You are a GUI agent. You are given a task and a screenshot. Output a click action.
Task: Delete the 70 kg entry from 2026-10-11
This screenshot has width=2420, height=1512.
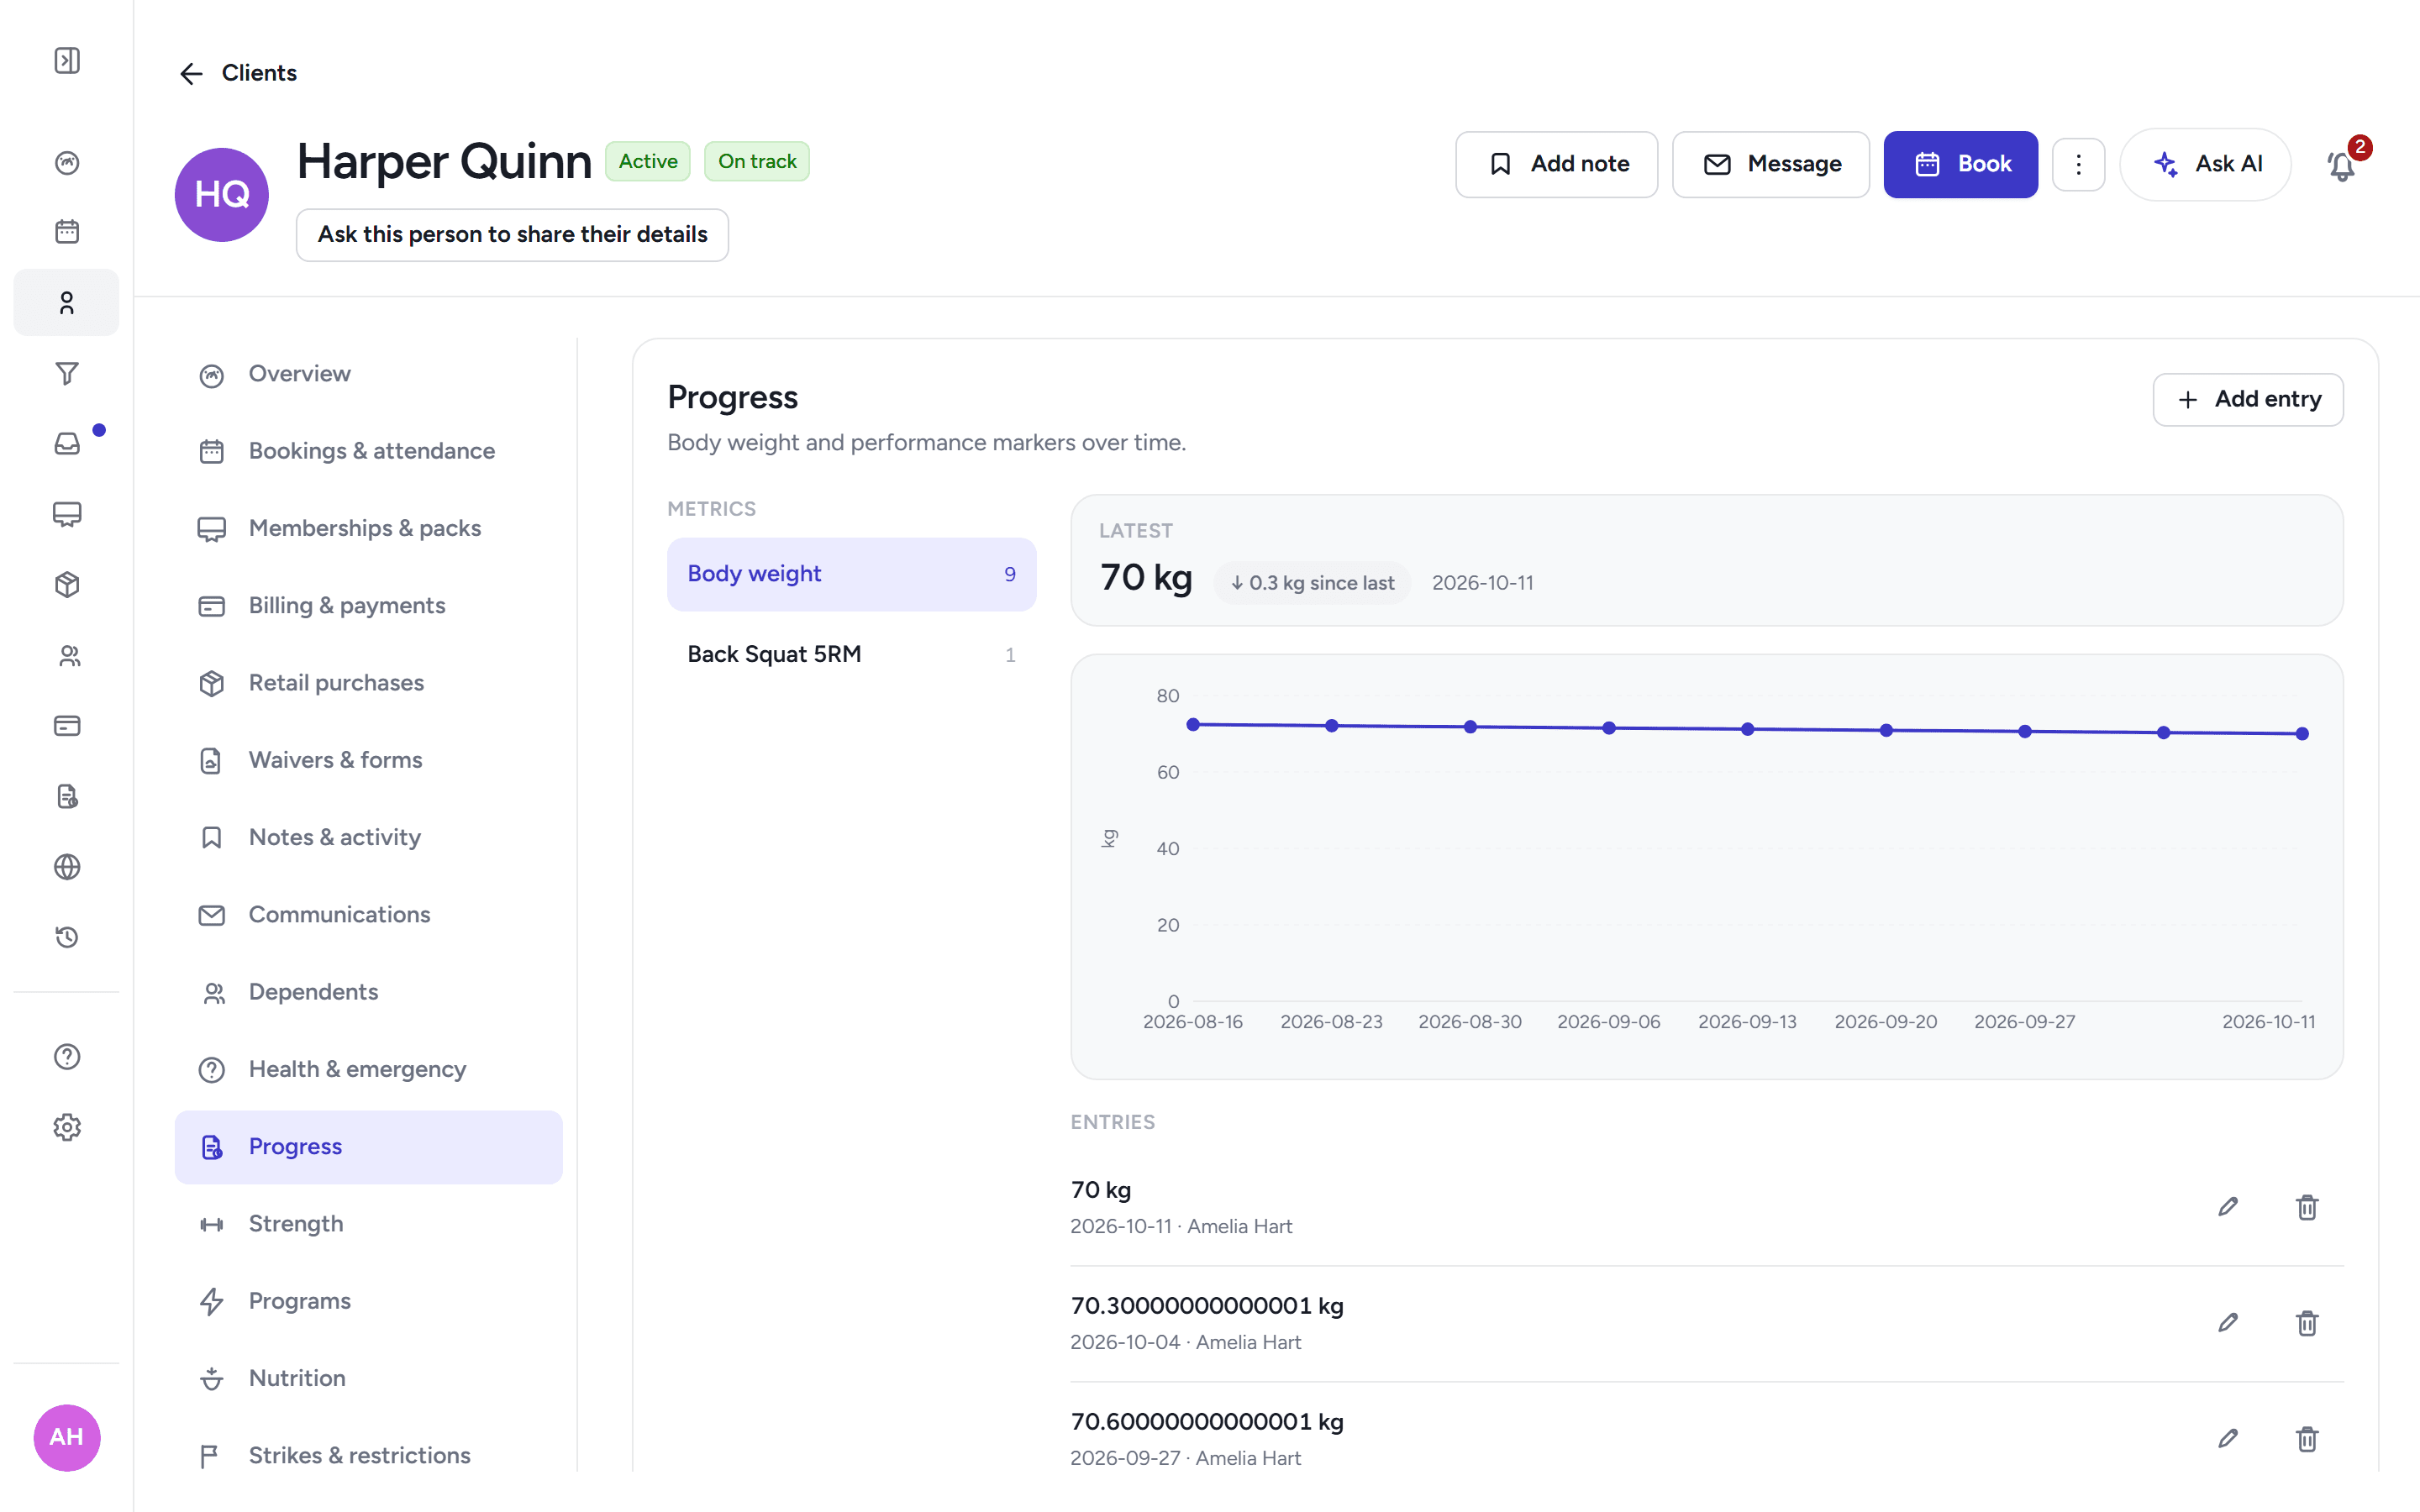2307,1207
